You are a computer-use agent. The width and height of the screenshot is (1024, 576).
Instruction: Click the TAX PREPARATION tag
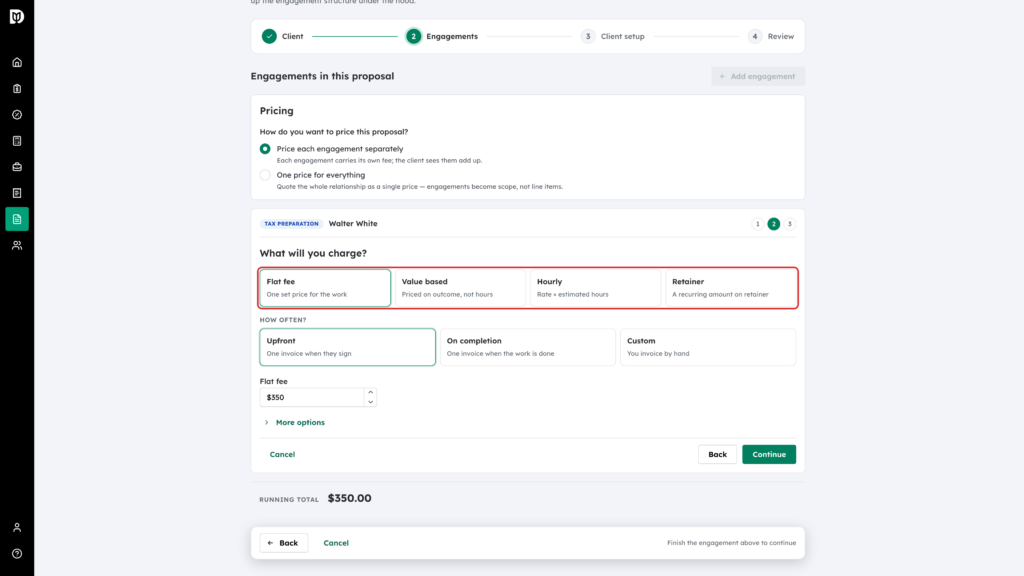pos(291,224)
